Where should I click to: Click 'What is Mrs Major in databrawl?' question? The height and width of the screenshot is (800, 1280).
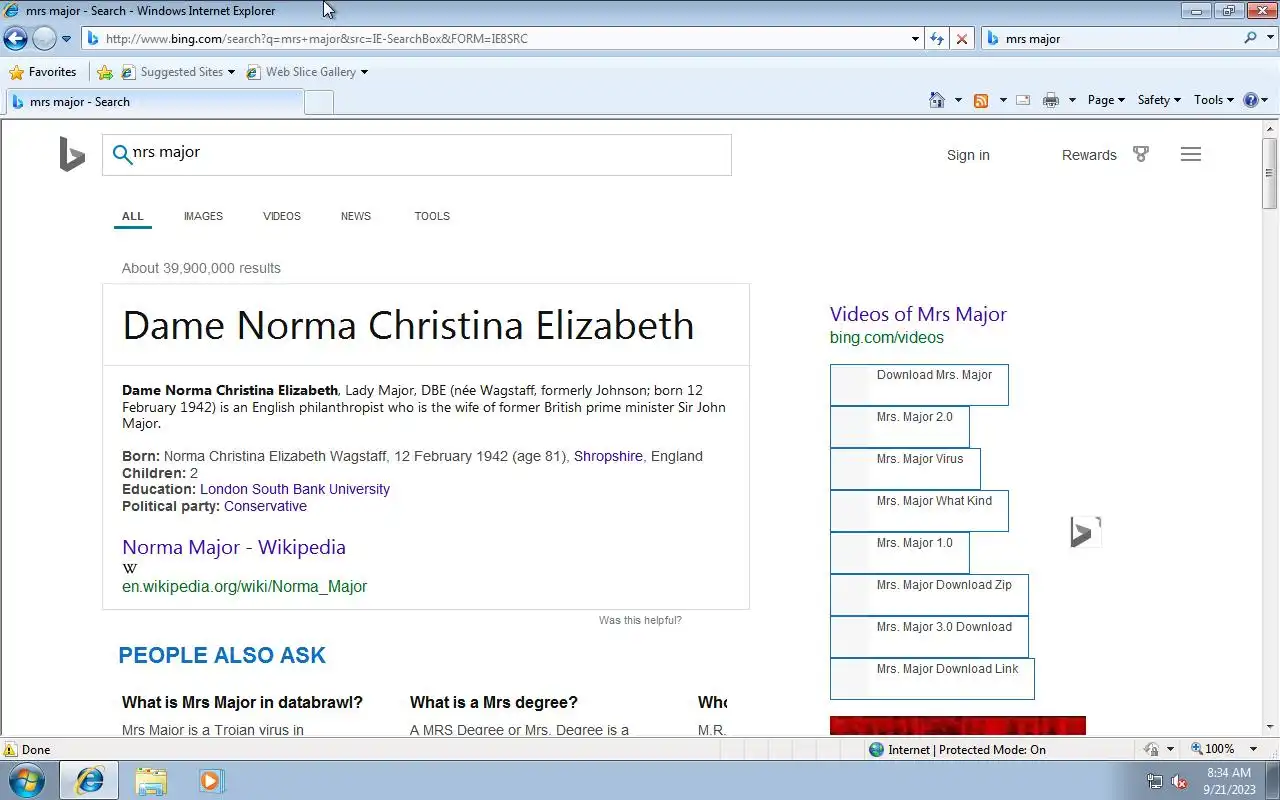pyautogui.click(x=242, y=703)
